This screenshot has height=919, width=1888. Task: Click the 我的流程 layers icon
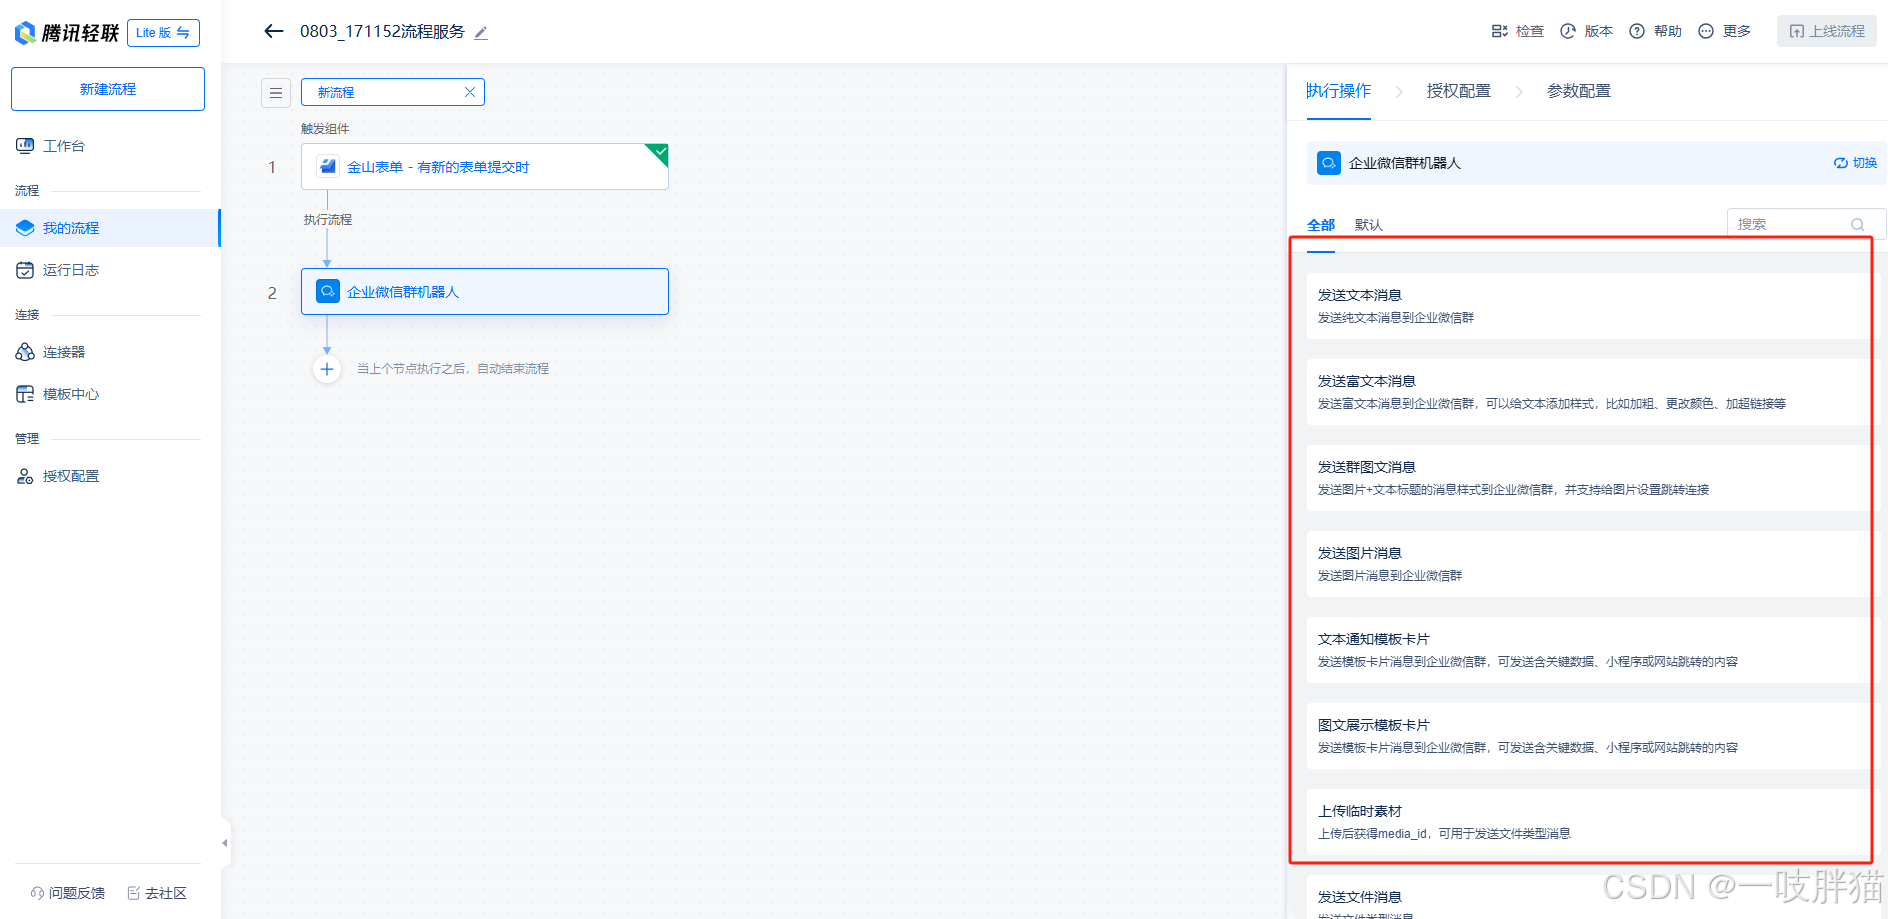pos(25,228)
